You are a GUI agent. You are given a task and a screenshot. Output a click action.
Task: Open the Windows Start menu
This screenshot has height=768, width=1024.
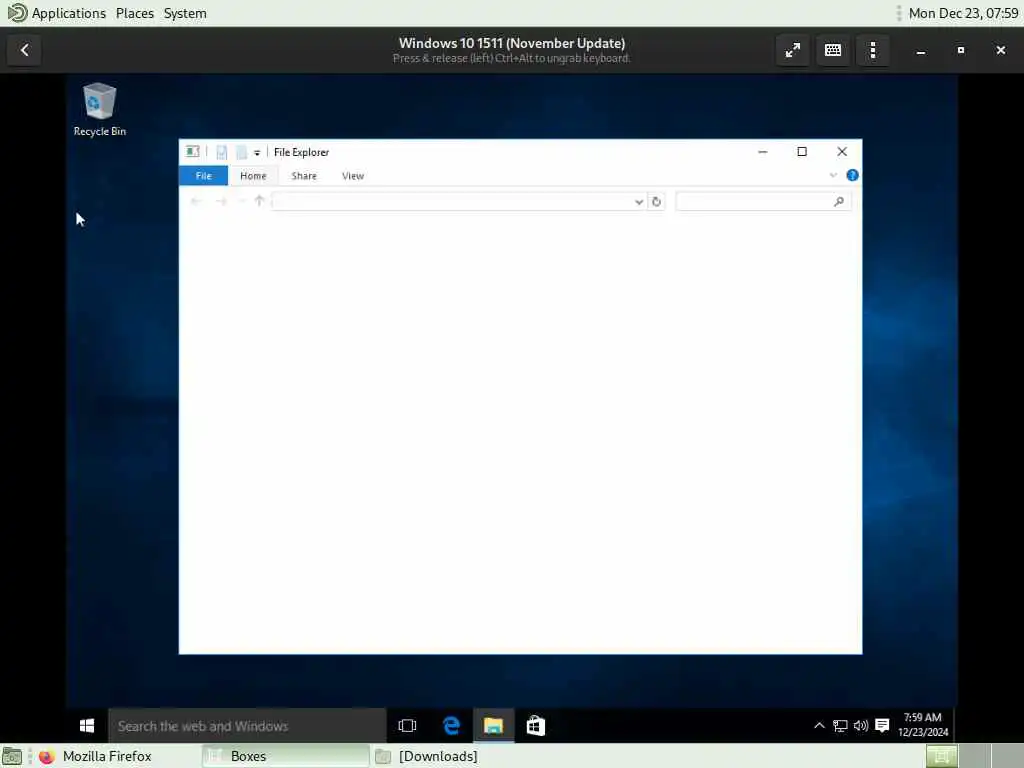87,726
